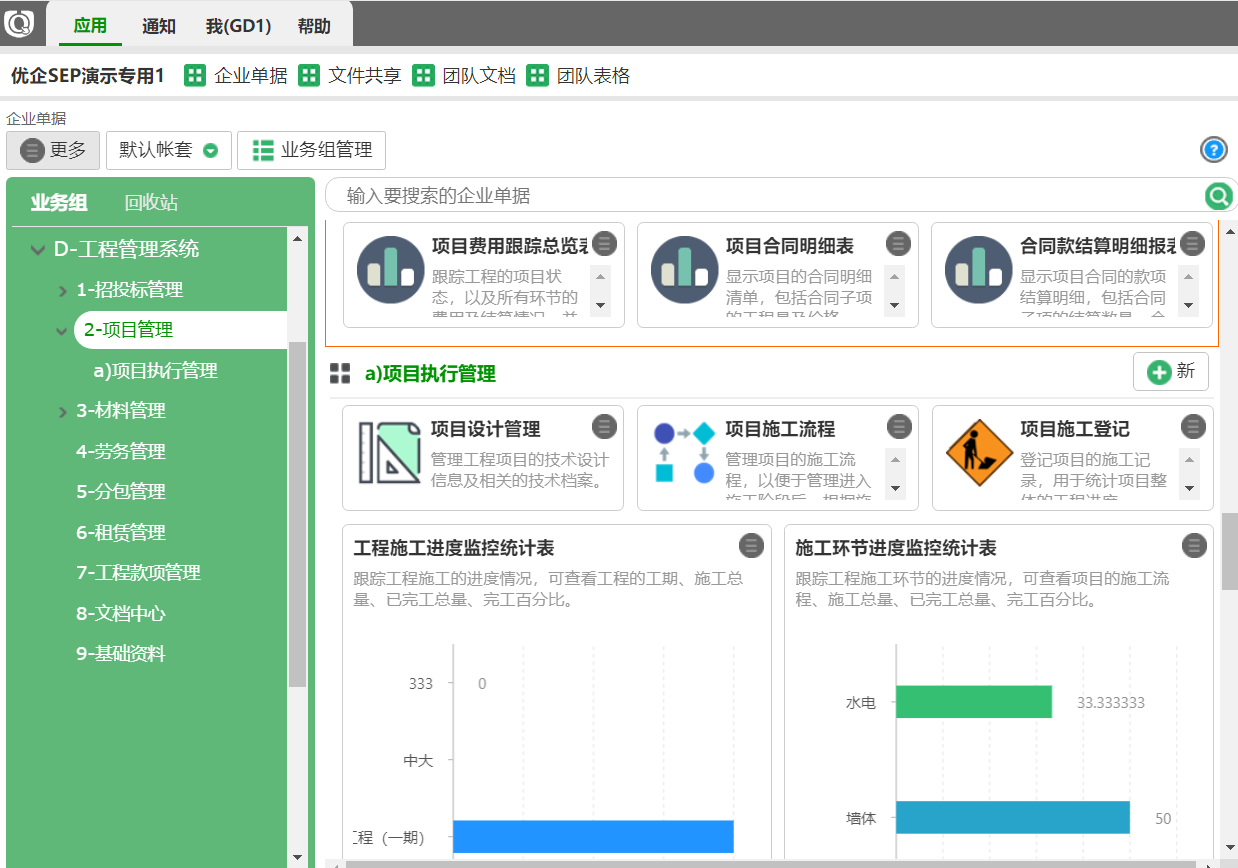Click the search 企业单据 input field
Screen dimensions: 1238x868
[x=765, y=195]
